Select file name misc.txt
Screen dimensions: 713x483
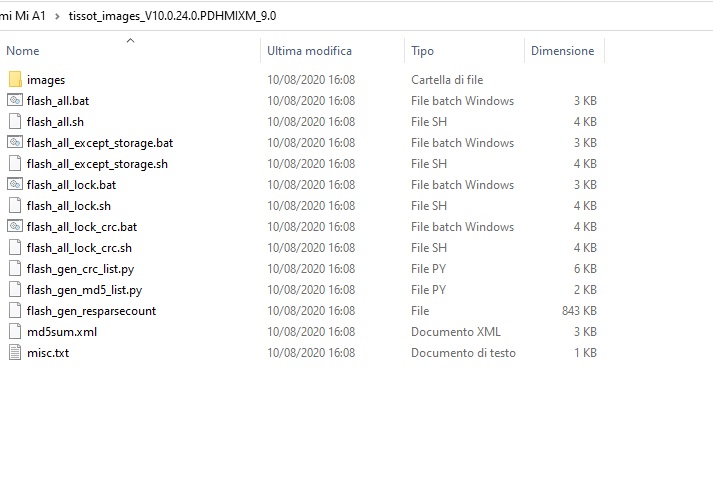tap(48, 352)
